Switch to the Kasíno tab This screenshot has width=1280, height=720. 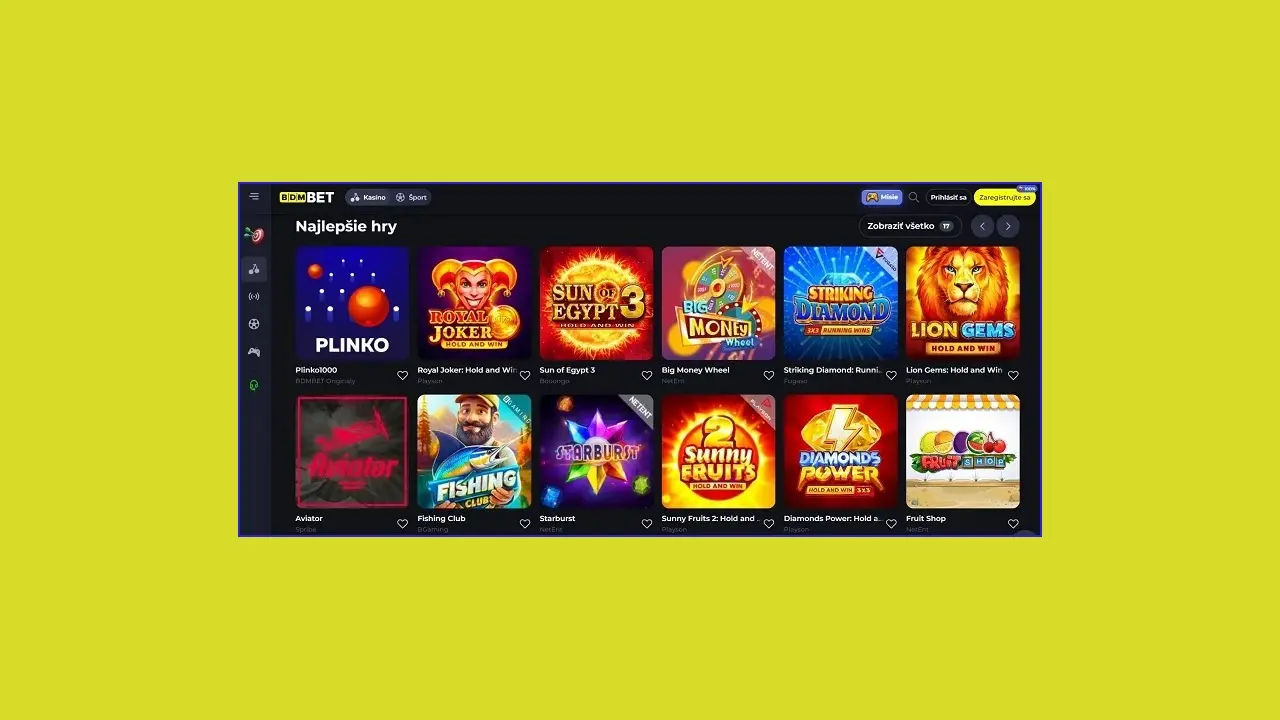pyautogui.click(x=368, y=197)
